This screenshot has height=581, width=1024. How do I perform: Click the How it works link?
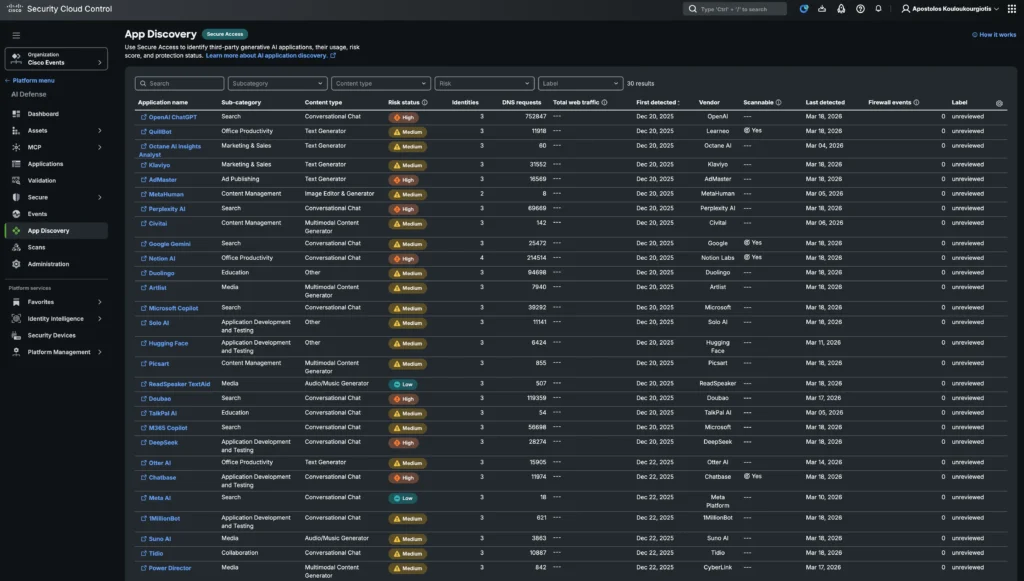pyautogui.click(x=994, y=35)
